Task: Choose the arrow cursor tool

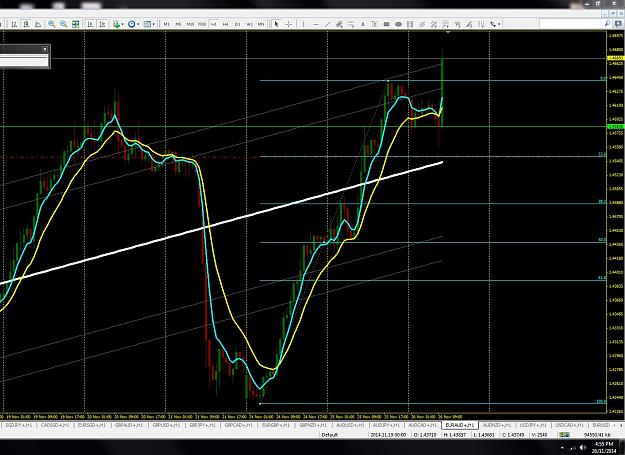Action: click(x=276, y=24)
